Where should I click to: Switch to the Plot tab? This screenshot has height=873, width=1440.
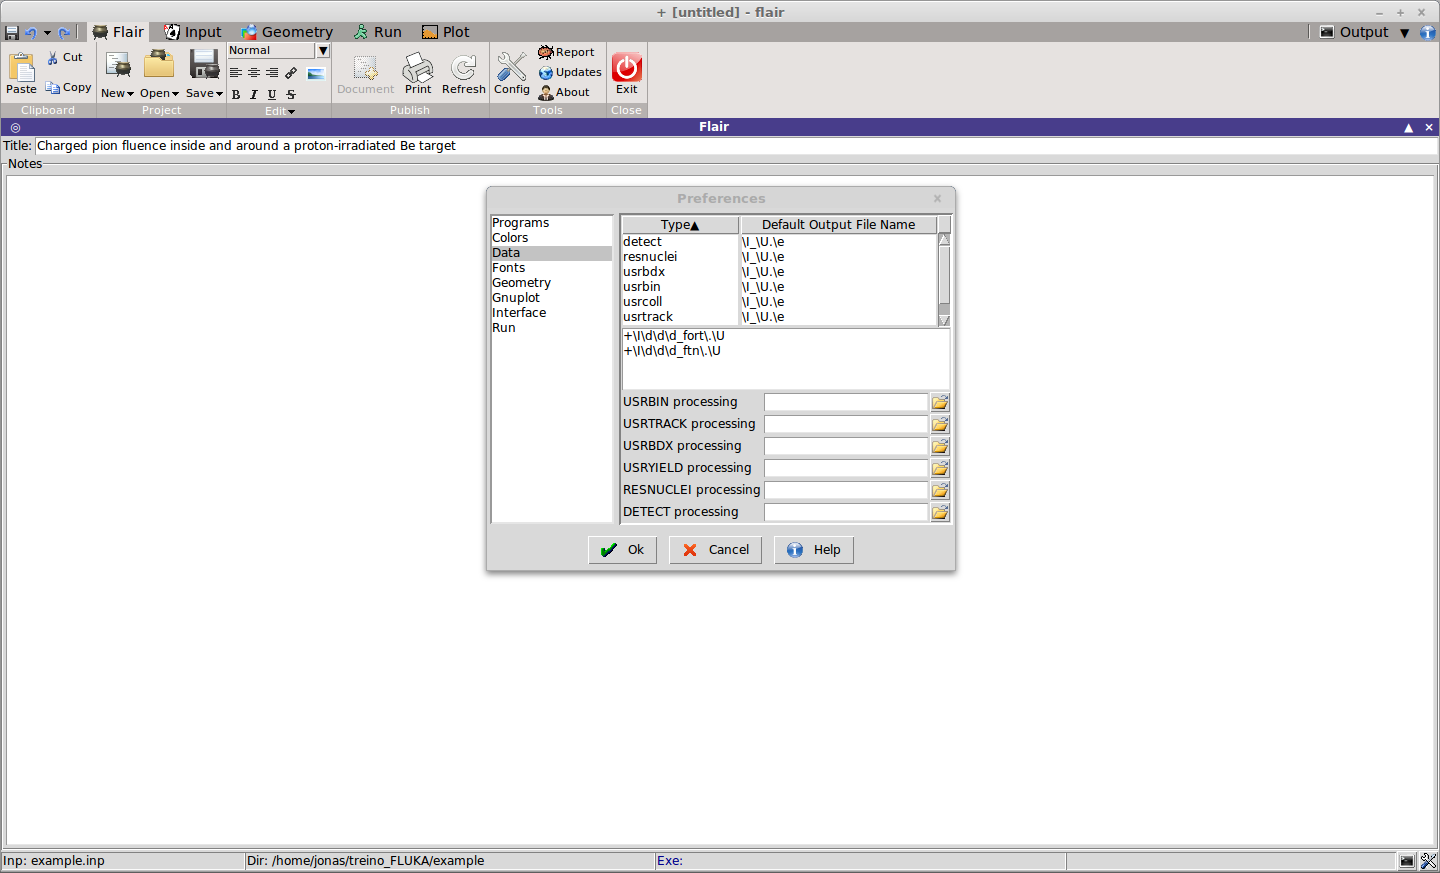click(446, 32)
